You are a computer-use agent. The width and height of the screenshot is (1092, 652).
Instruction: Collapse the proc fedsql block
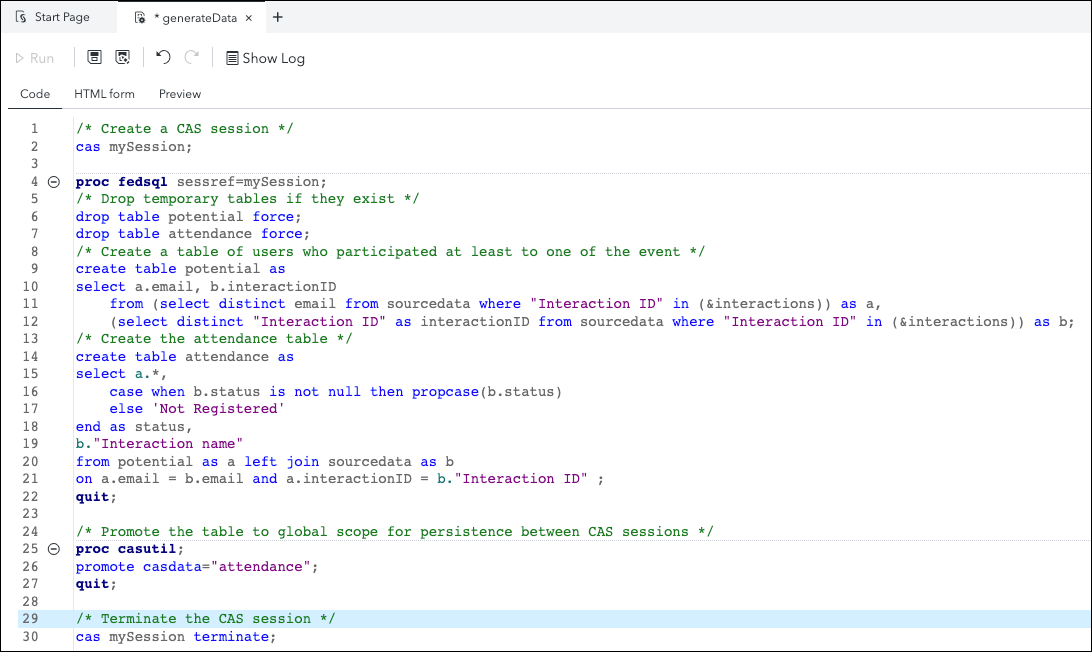coord(54,182)
